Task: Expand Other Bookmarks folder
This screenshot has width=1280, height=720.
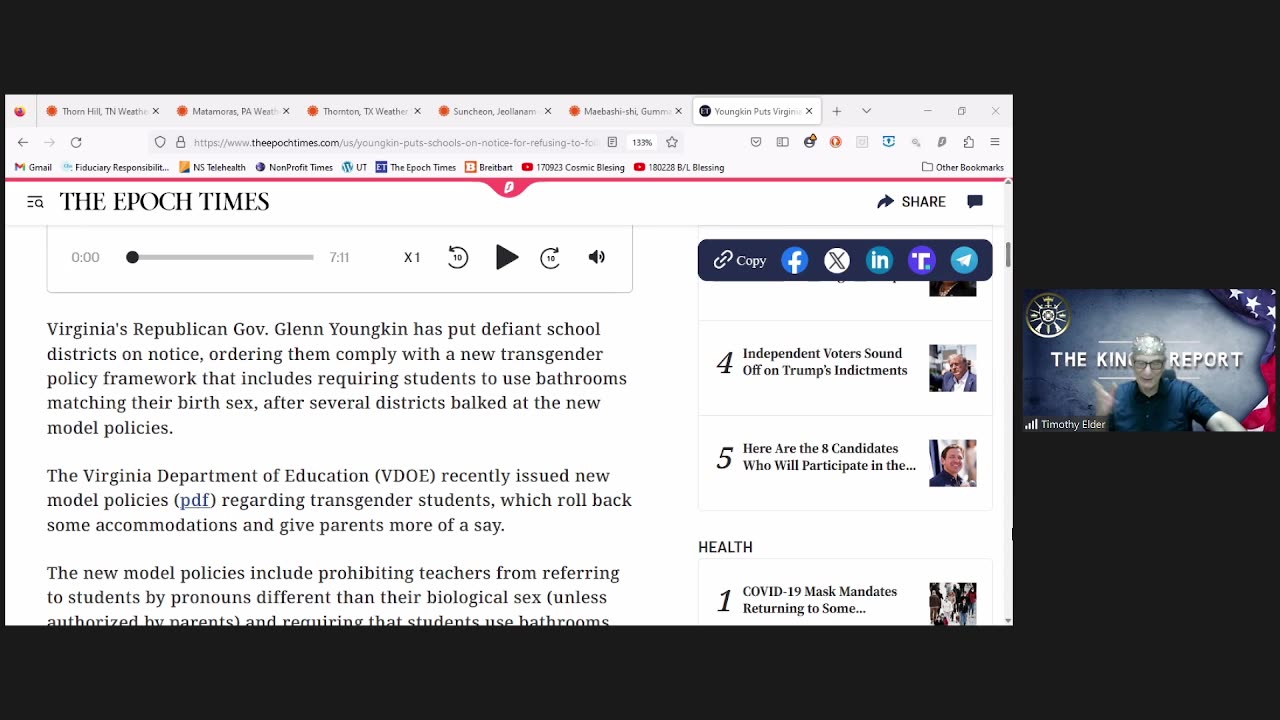Action: pos(963,167)
